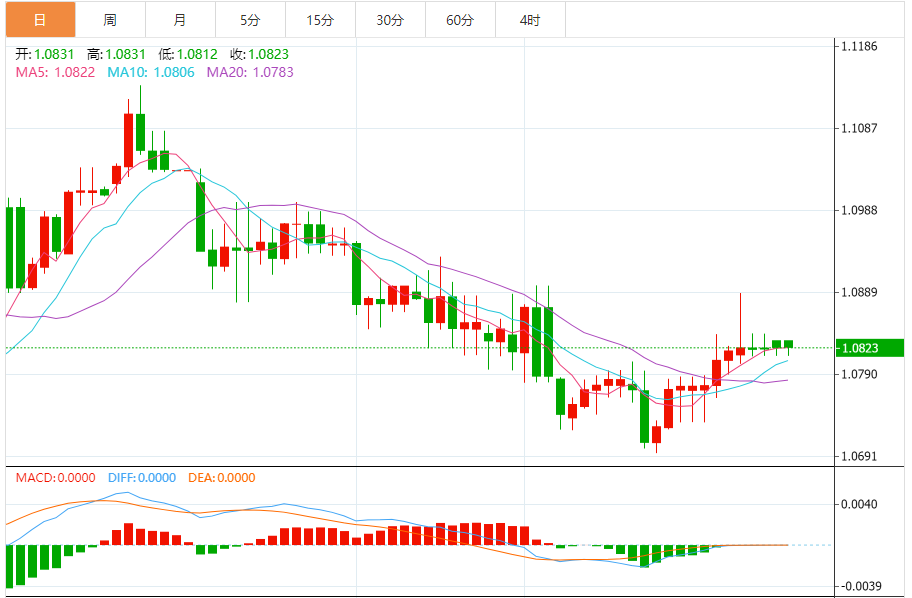Open the 60分 timeframe tab
This screenshot has height=598, width=912.
point(460,20)
